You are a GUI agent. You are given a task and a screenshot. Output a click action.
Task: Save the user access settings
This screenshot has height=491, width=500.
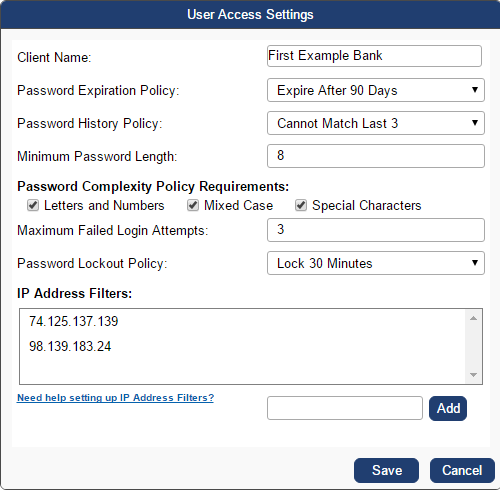[x=386, y=470]
